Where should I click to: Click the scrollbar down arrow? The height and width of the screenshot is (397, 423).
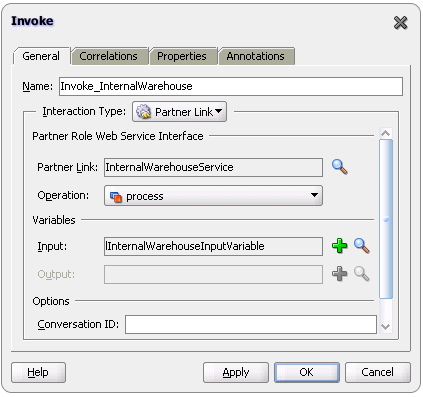[386, 327]
